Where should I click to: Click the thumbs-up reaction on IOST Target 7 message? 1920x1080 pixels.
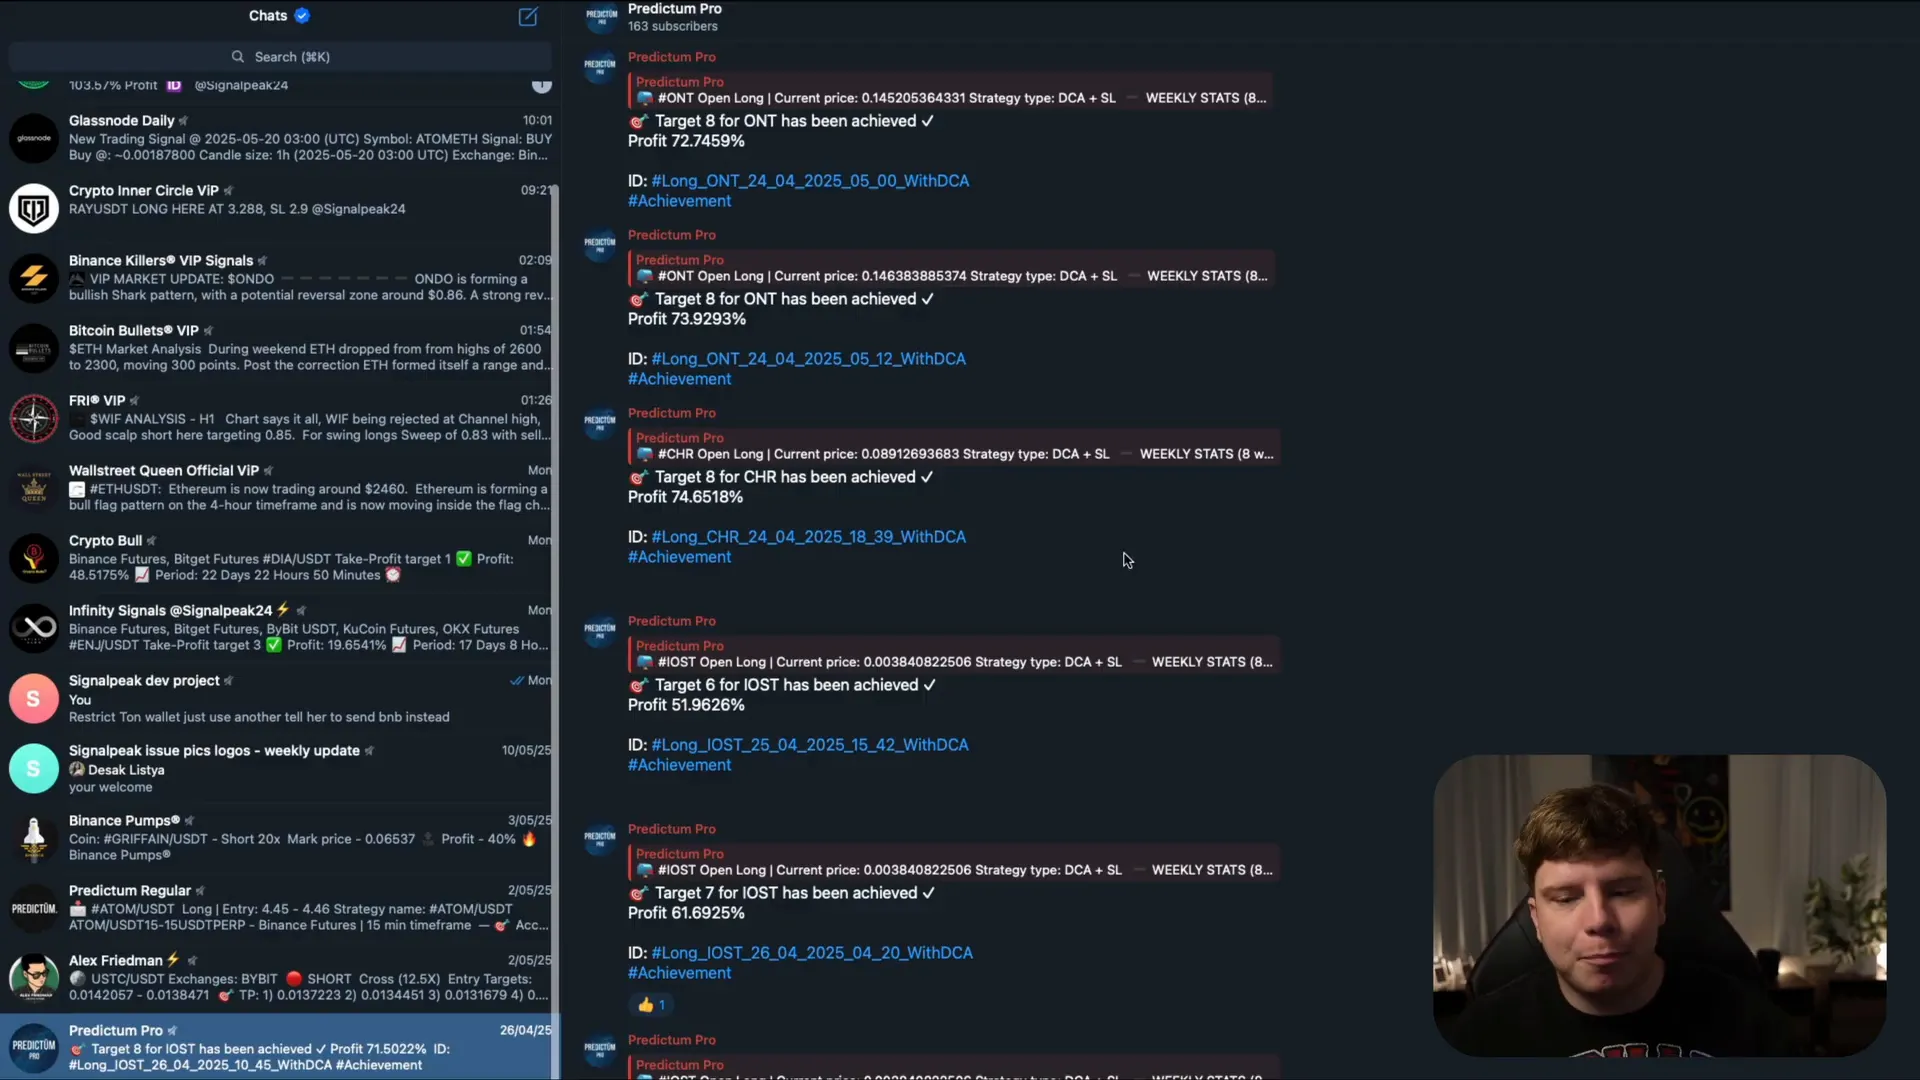click(x=651, y=1005)
